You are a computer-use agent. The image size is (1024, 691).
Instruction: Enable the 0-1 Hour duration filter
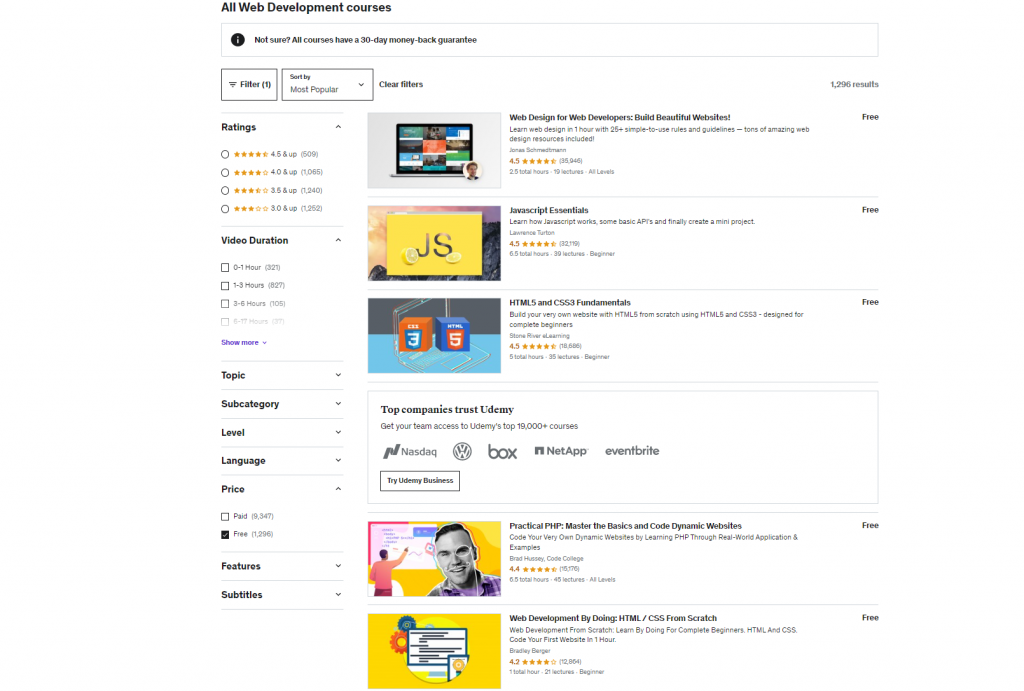[x=225, y=267]
